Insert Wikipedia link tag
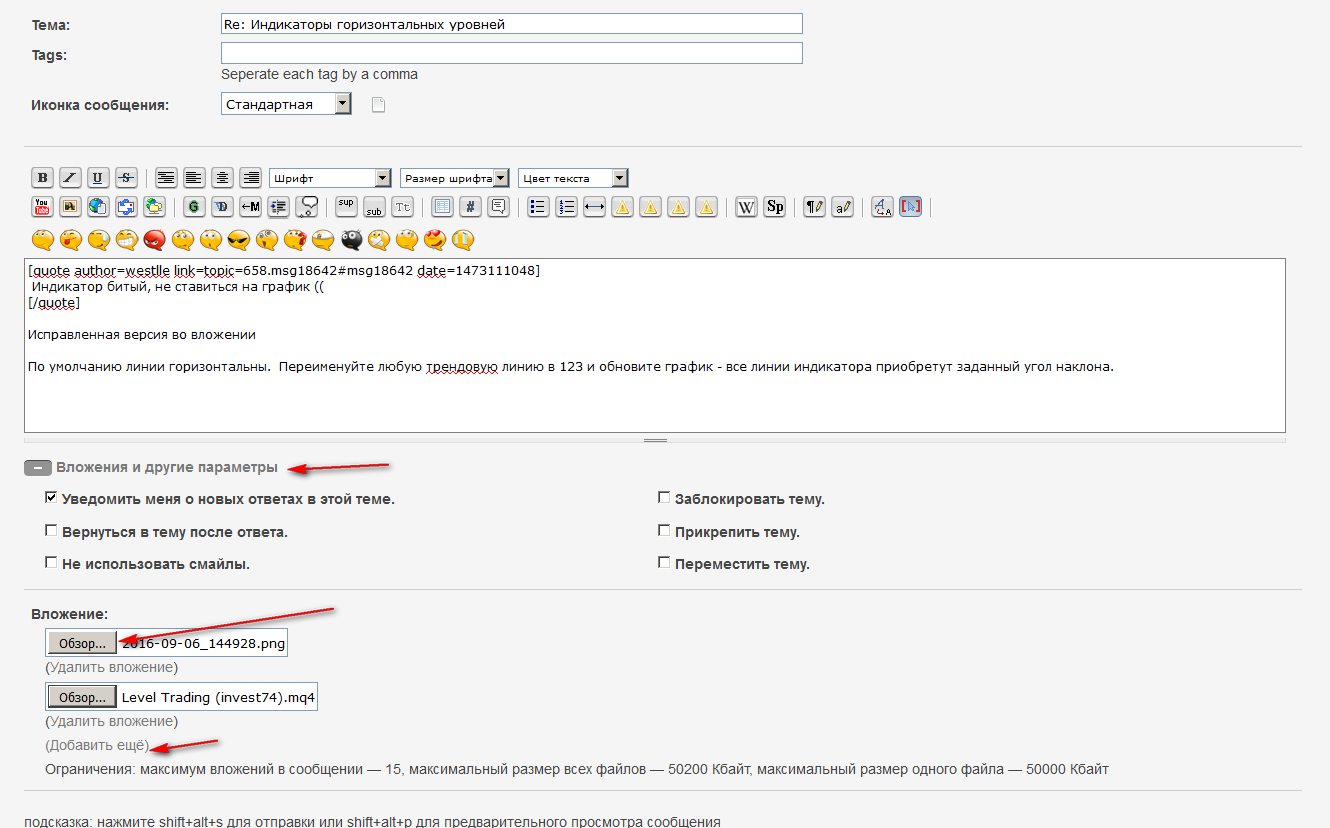1330x828 pixels. 746,207
